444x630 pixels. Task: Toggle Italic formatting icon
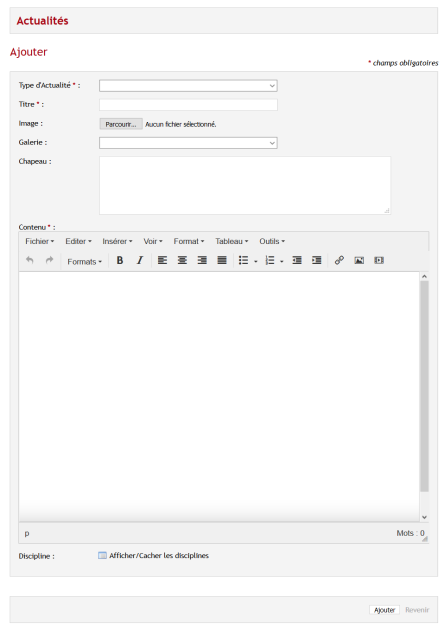139,260
